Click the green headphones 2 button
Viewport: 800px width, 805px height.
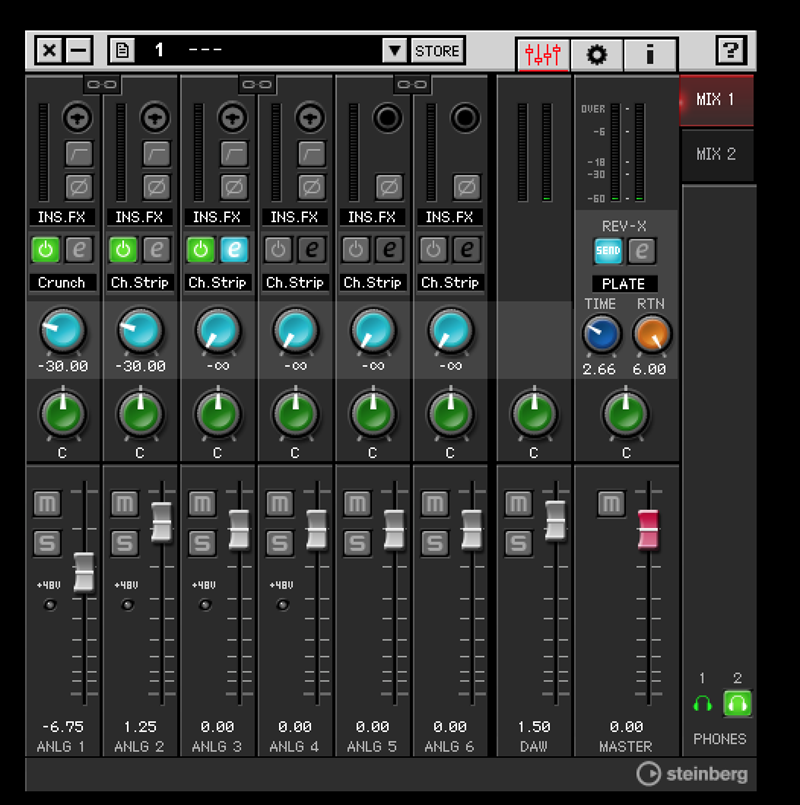pyautogui.click(x=737, y=703)
